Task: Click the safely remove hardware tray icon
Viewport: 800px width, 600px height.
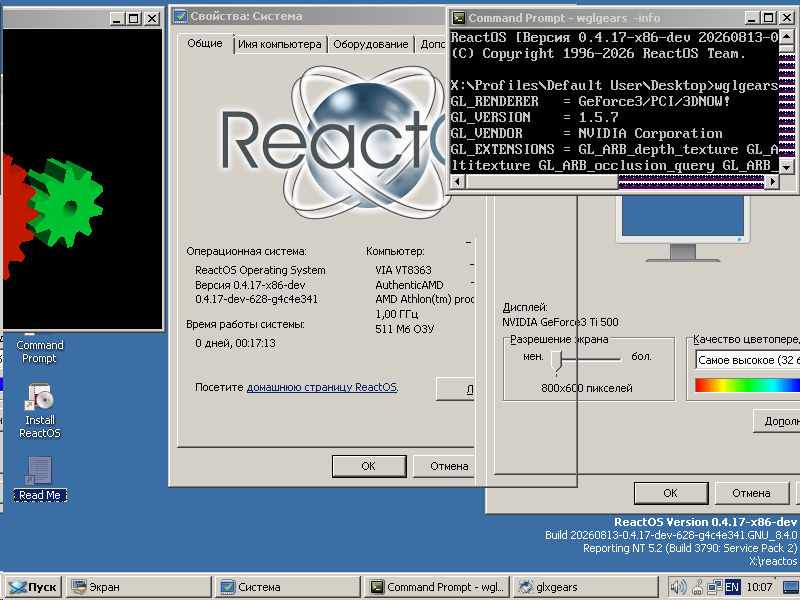Action: (697, 587)
